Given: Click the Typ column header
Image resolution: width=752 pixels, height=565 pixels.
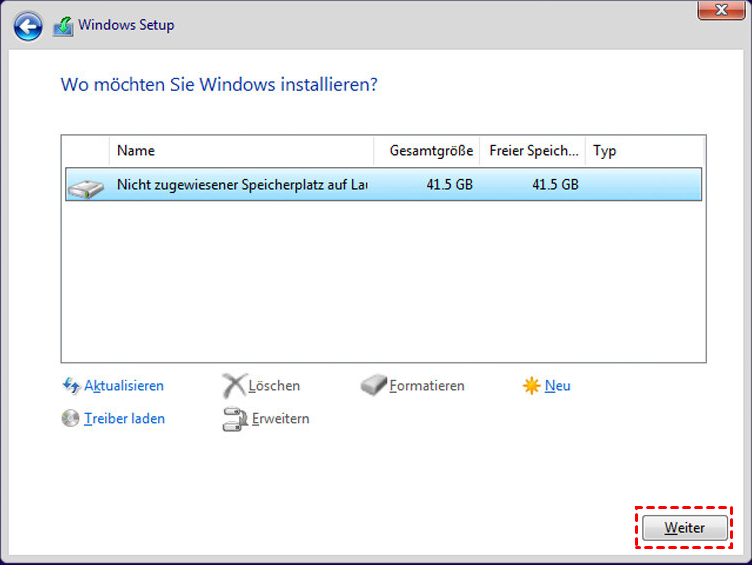Looking at the screenshot, I should (x=645, y=151).
